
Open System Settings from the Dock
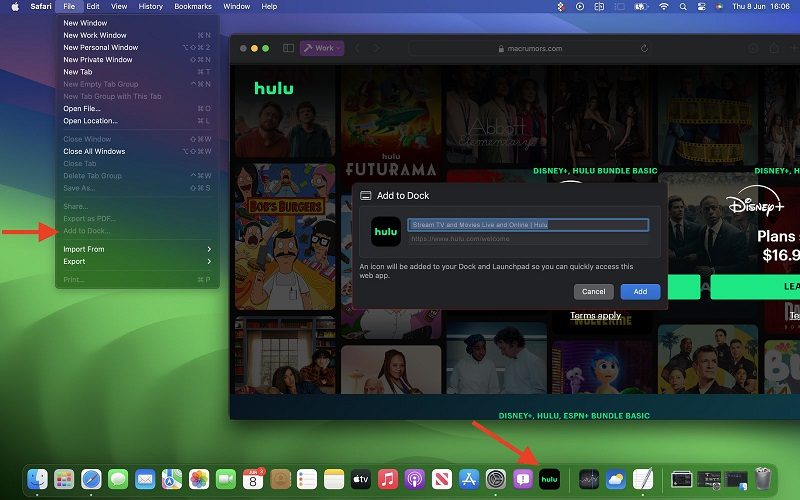coord(496,480)
